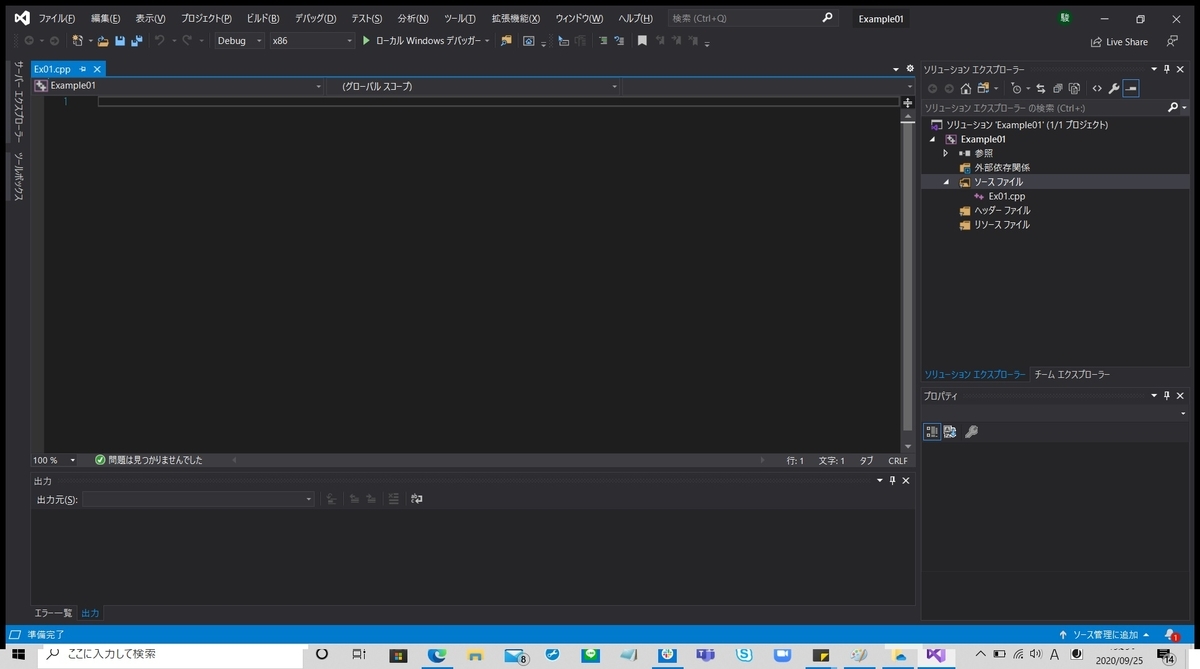Click the feedback icon next to Live Share

point(1171,42)
